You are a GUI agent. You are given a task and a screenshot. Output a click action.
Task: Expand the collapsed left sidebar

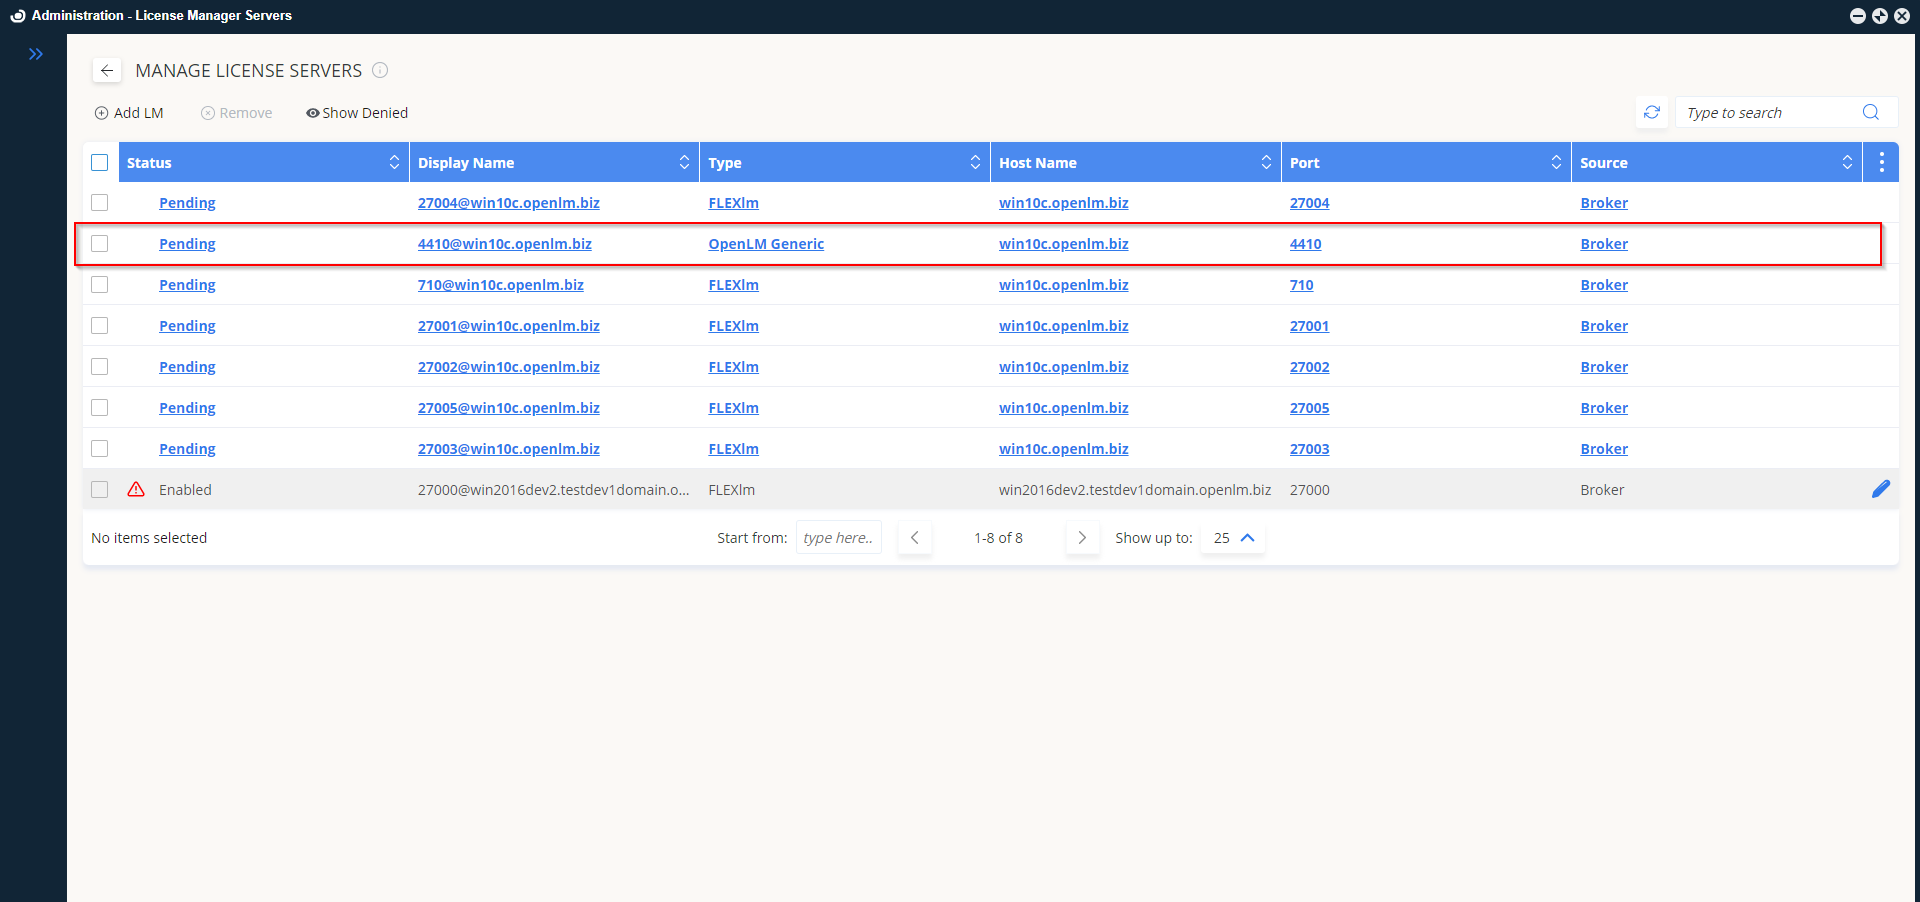[x=36, y=54]
